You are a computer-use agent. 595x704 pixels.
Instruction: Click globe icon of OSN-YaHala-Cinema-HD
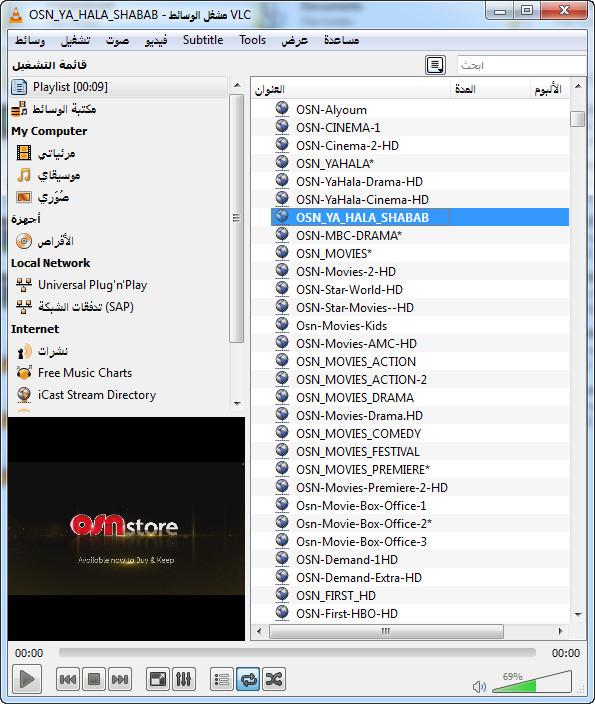point(282,198)
